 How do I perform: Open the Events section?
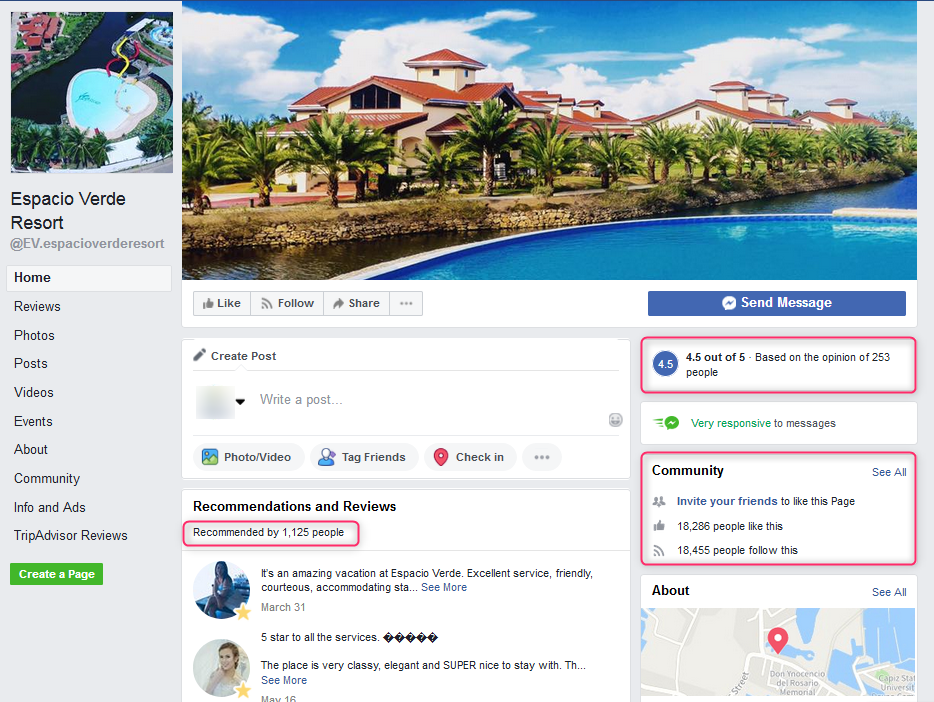33,421
